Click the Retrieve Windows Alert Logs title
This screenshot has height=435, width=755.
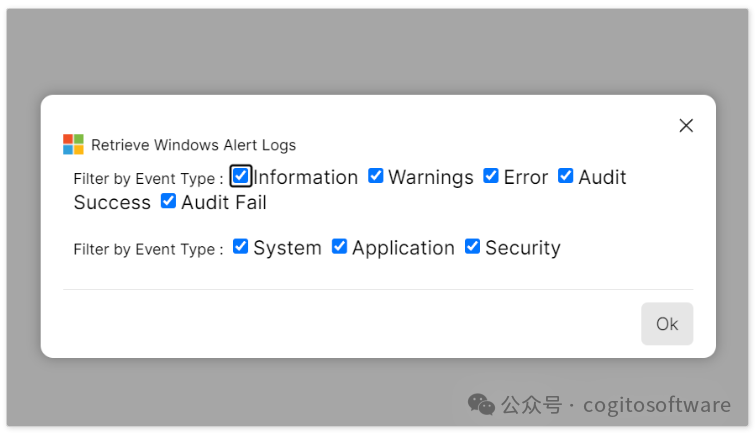(x=194, y=145)
